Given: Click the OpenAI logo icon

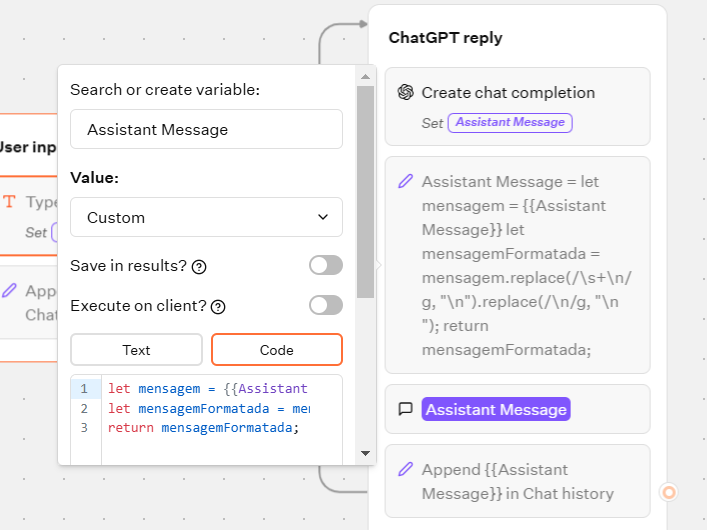Looking at the screenshot, I should point(405,92).
